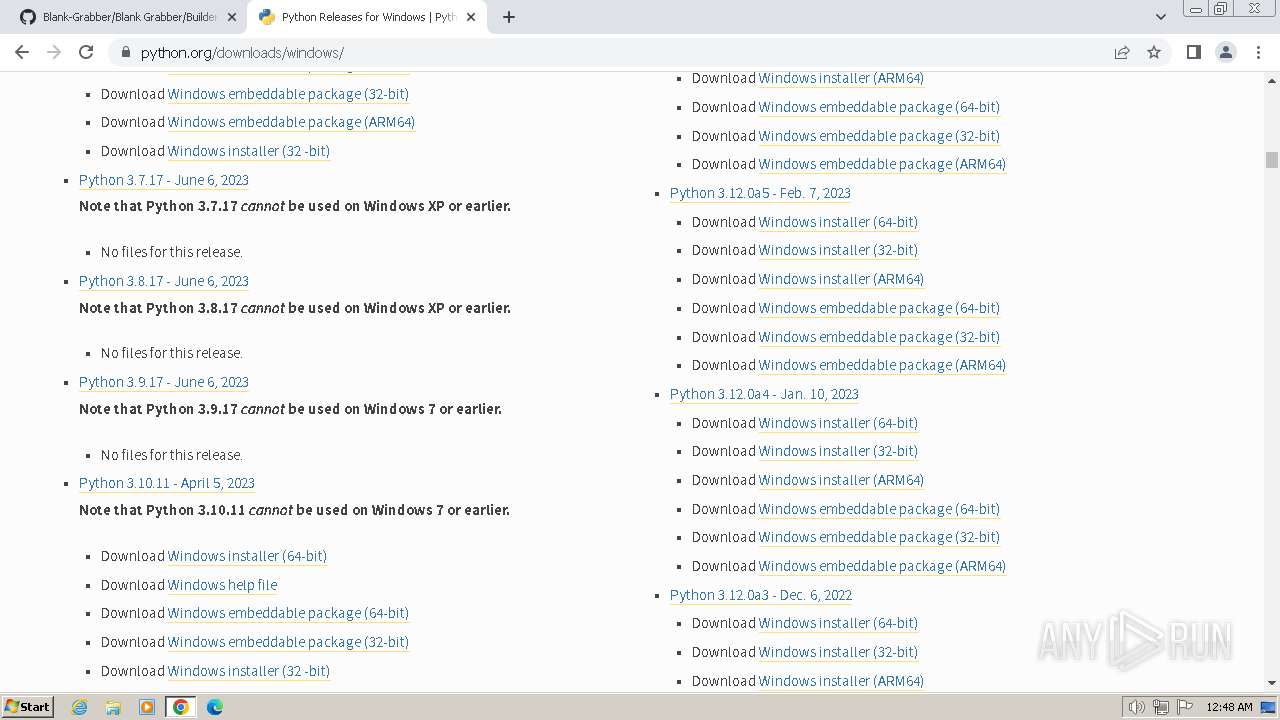Download Windows installer (64-bit) for Python 3.12.0a3
The width and height of the screenshot is (1280, 720).
838,623
